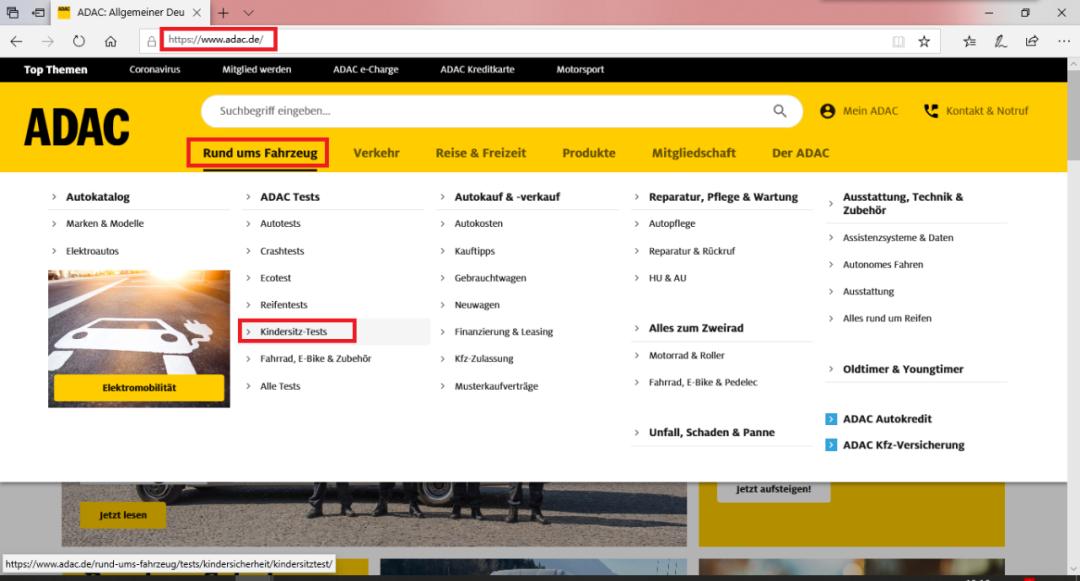
Task: Click the ADAC logo
Action: (77, 128)
